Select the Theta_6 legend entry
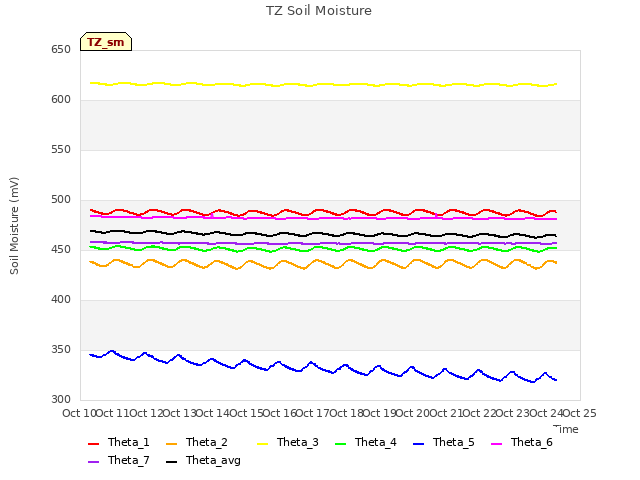Image resolution: width=640 pixels, height=480 pixels. (x=522, y=442)
